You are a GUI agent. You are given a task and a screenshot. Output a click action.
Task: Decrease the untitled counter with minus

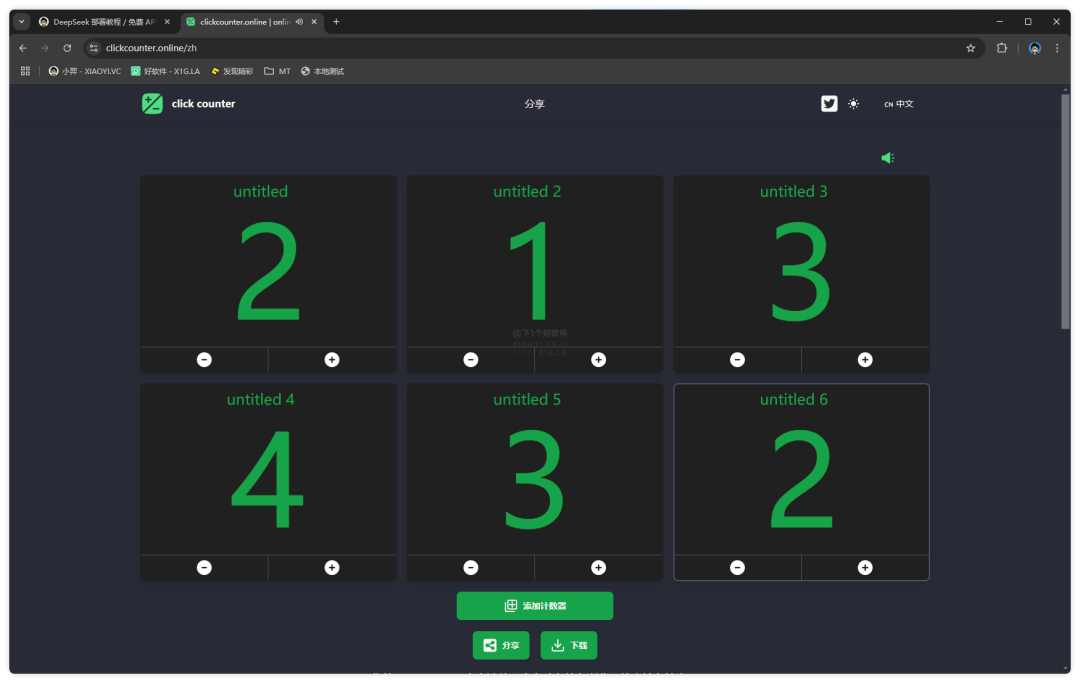[204, 359]
